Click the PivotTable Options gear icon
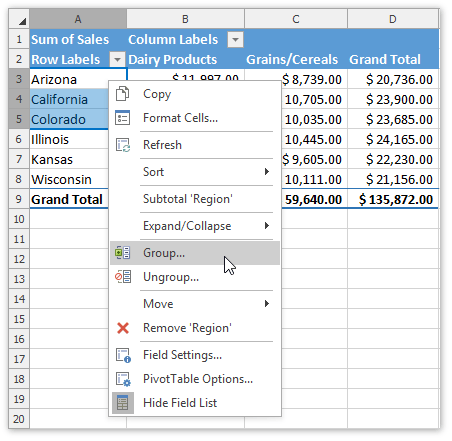Image resolution: width=452 pixels, height=441 pixels. coord(123,379)
